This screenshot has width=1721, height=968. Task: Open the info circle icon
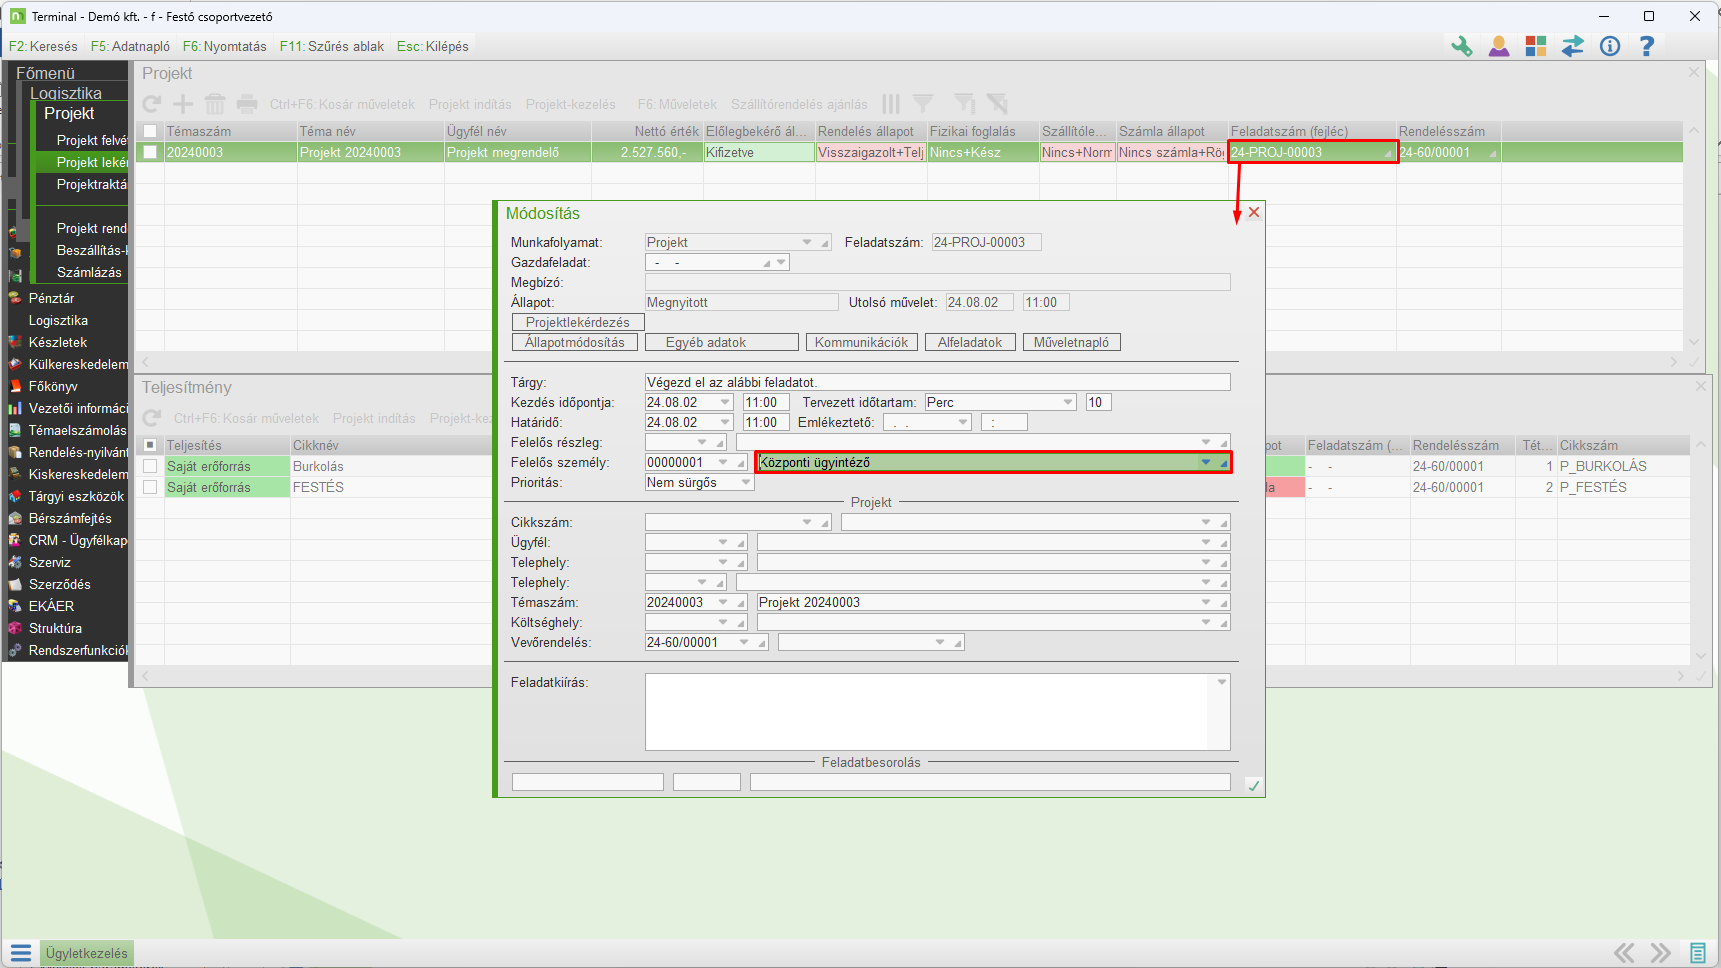tap(1609, 46)
